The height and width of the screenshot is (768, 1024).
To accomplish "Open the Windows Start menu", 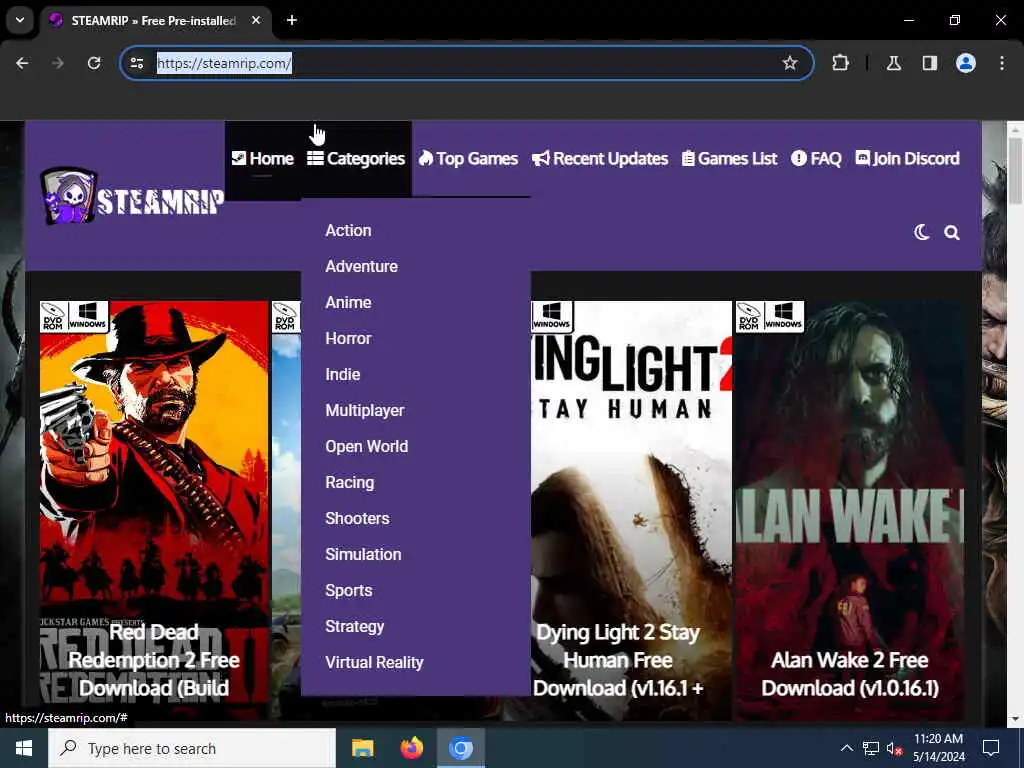I will pyautogui.click(x=24, y=748).
